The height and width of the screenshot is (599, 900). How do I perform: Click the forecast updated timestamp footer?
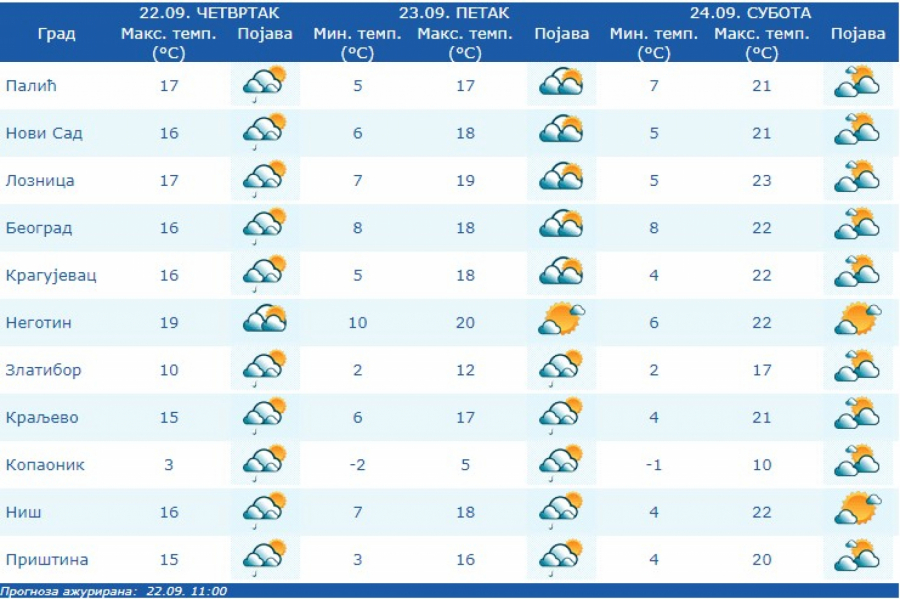(114, 591)
